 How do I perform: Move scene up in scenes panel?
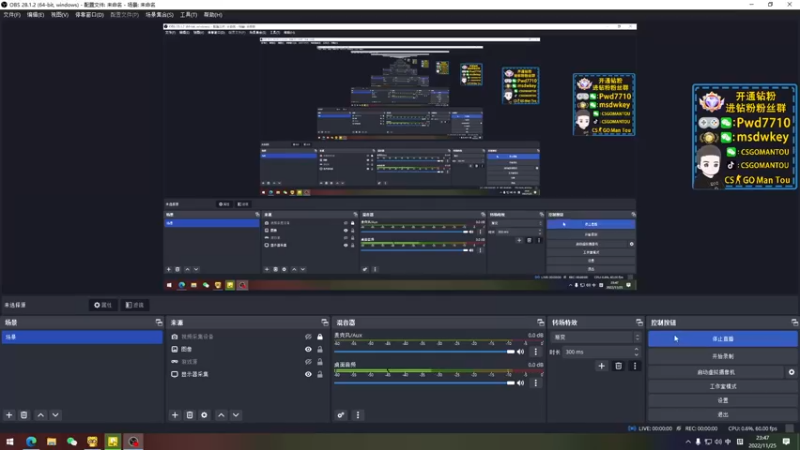tap(41, 415)
